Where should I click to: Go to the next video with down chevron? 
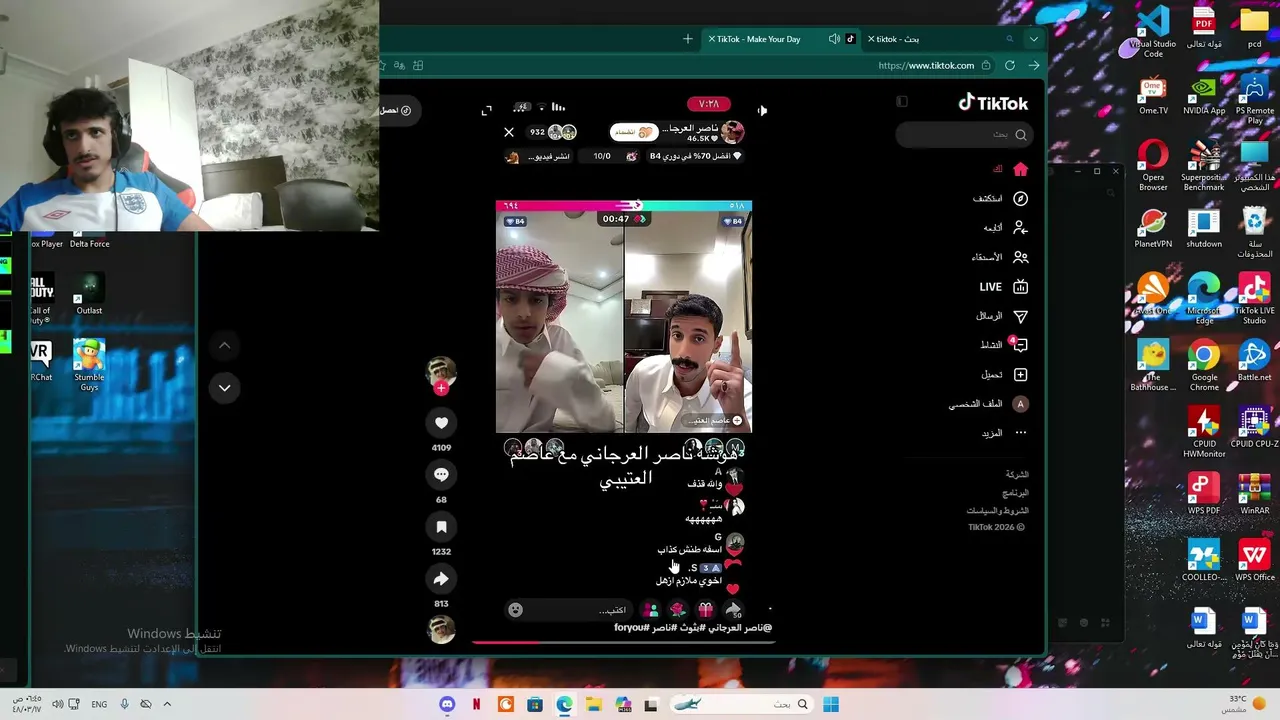coord(224,388)
